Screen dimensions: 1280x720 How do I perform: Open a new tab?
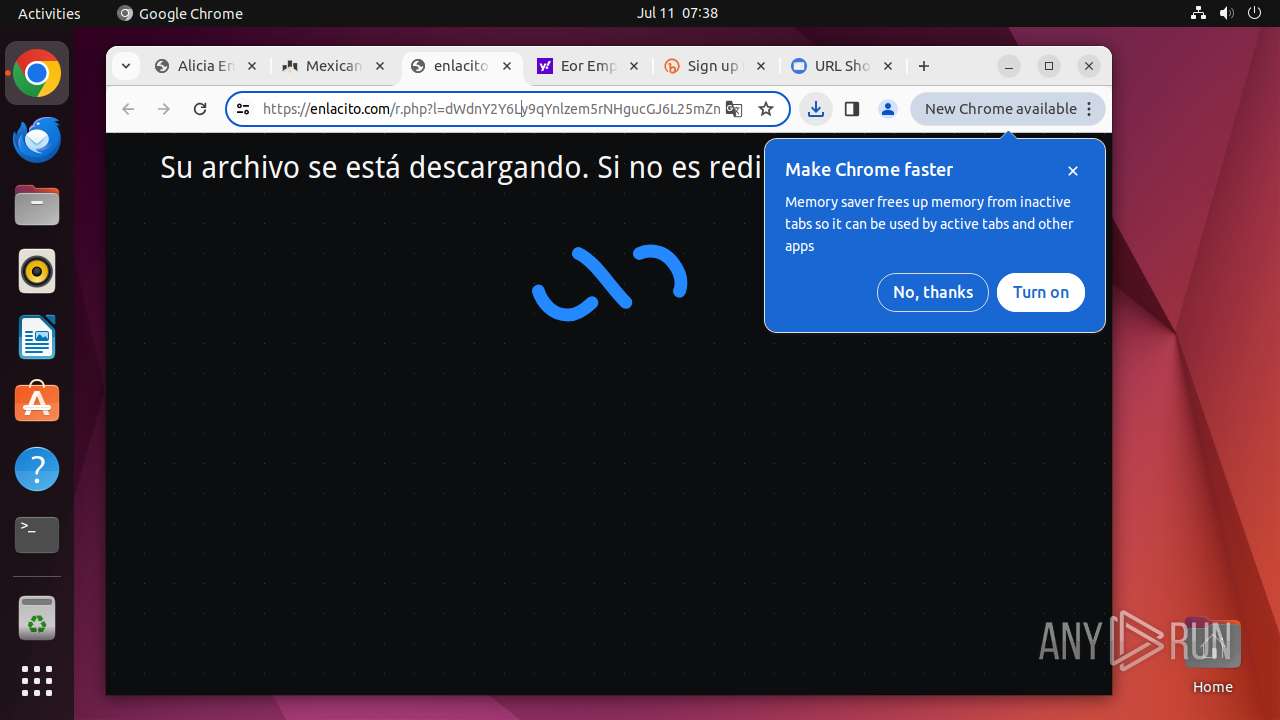(924, 66)
